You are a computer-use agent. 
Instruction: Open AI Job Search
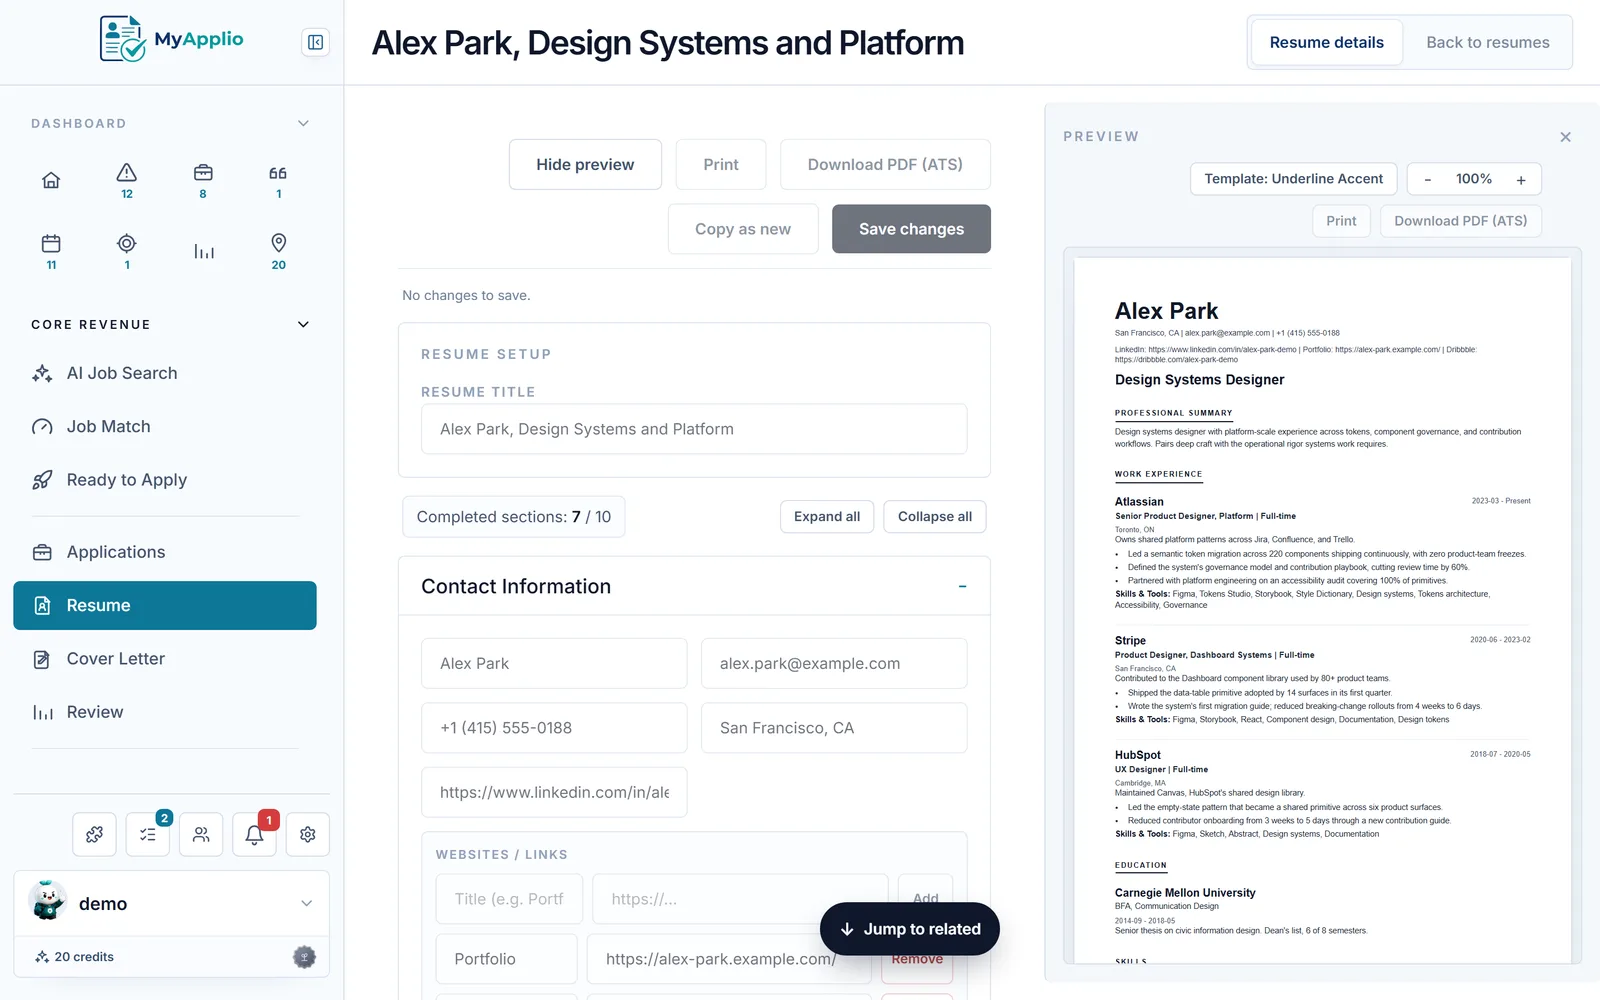click(165, 373)
